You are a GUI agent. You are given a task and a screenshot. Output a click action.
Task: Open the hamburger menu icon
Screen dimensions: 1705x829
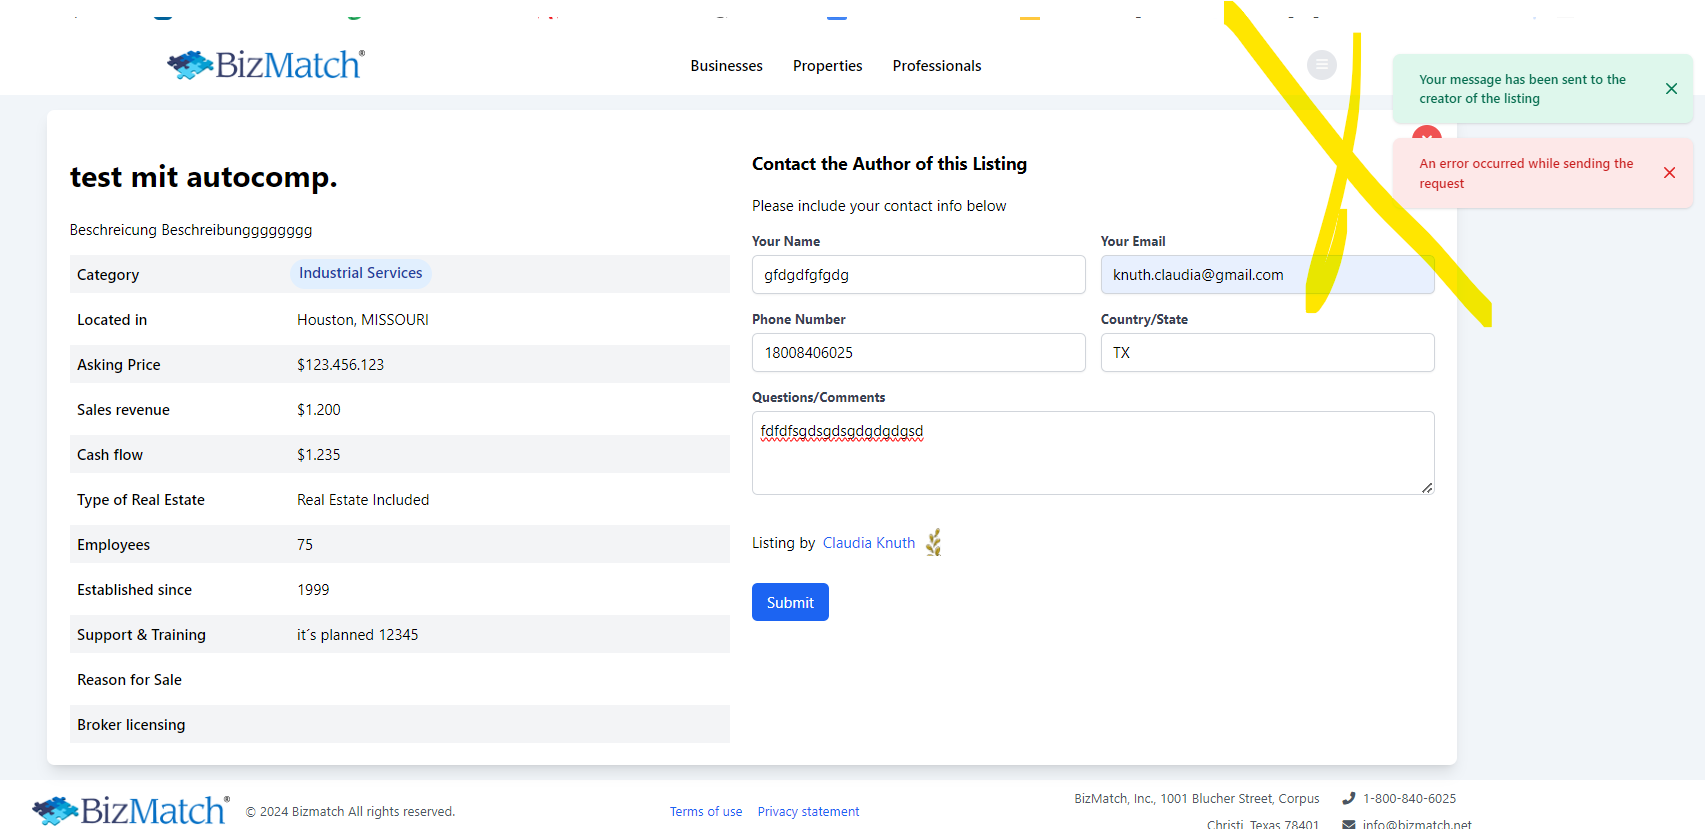tap(1321, 65)
